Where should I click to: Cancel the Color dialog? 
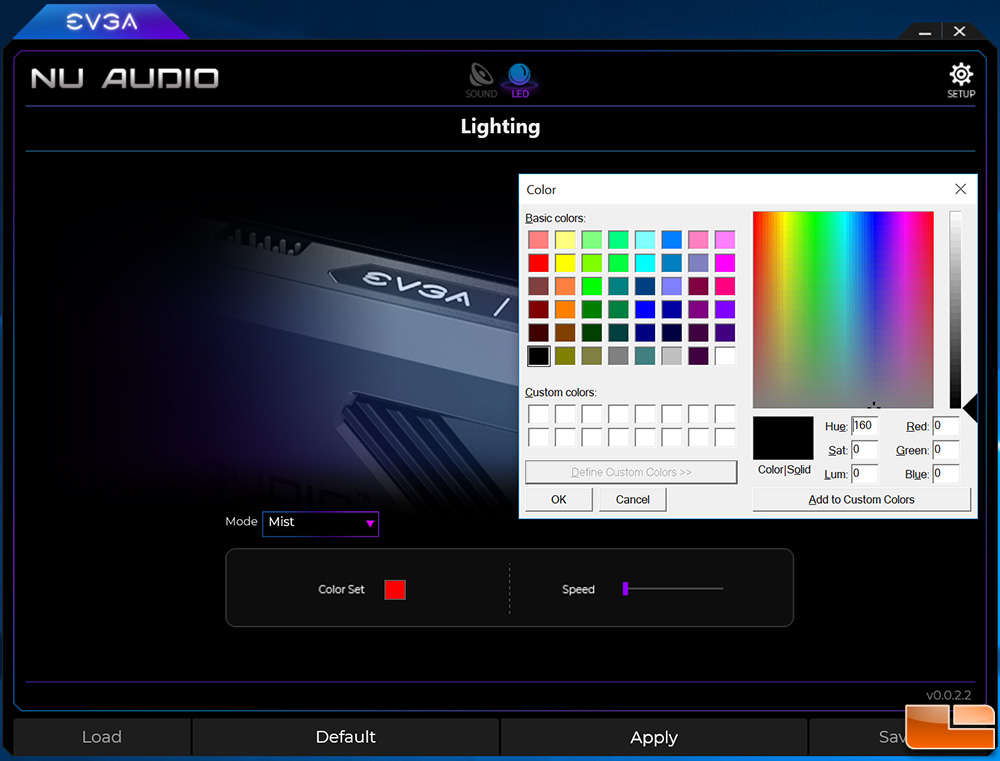coord(633,499)
